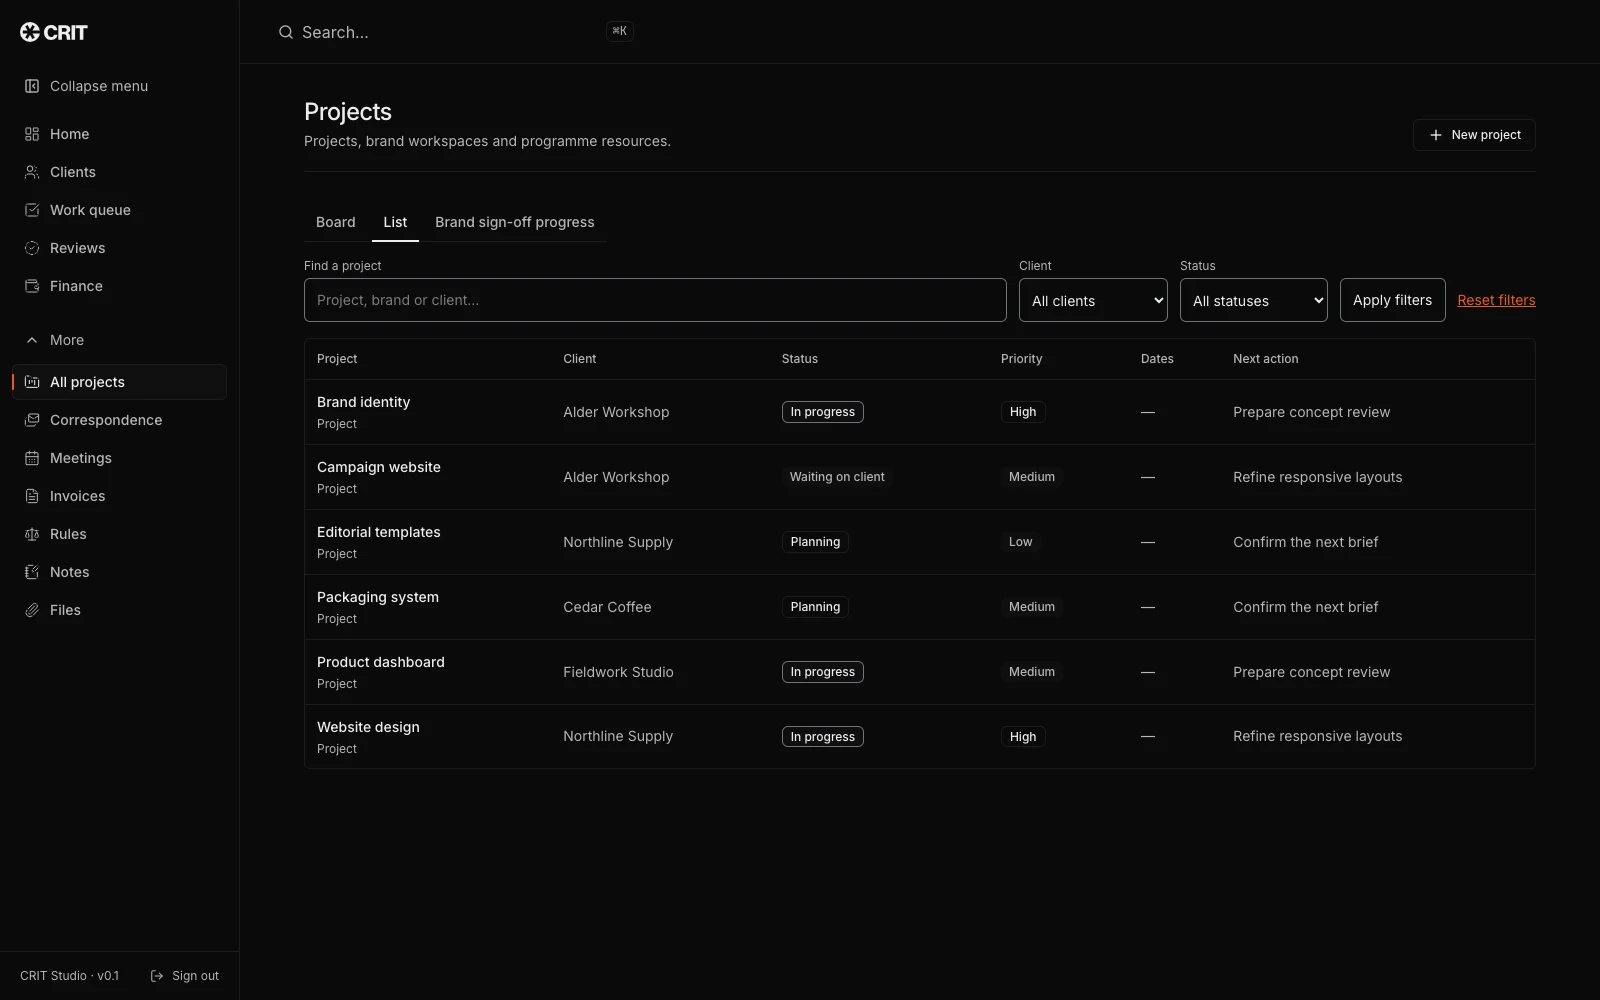Click the Sign out text
The width and height of the screenshot is (1600, 1000).
tap(195, 976)
